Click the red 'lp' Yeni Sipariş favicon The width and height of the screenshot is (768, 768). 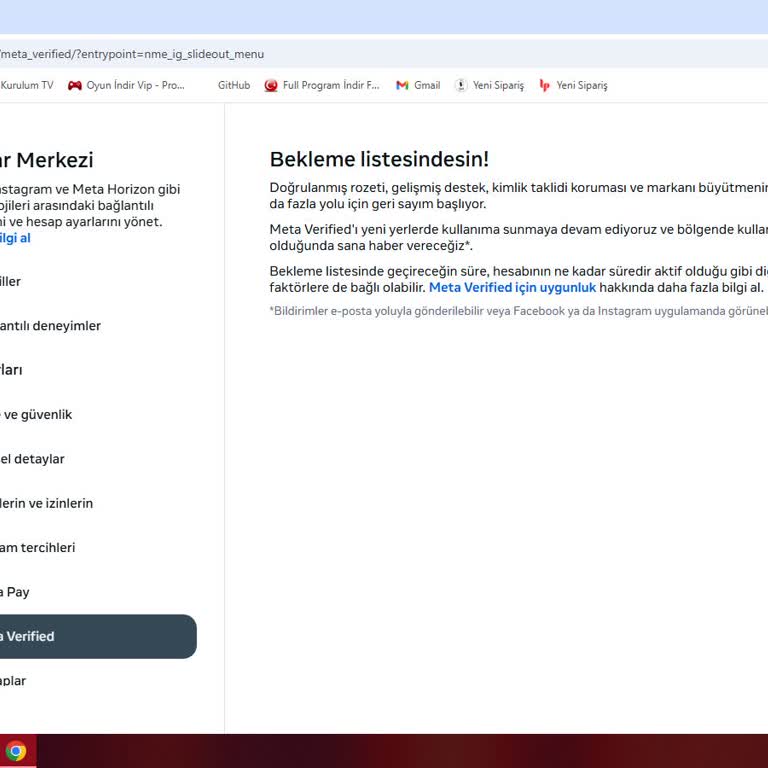click(x=544, y=85)
